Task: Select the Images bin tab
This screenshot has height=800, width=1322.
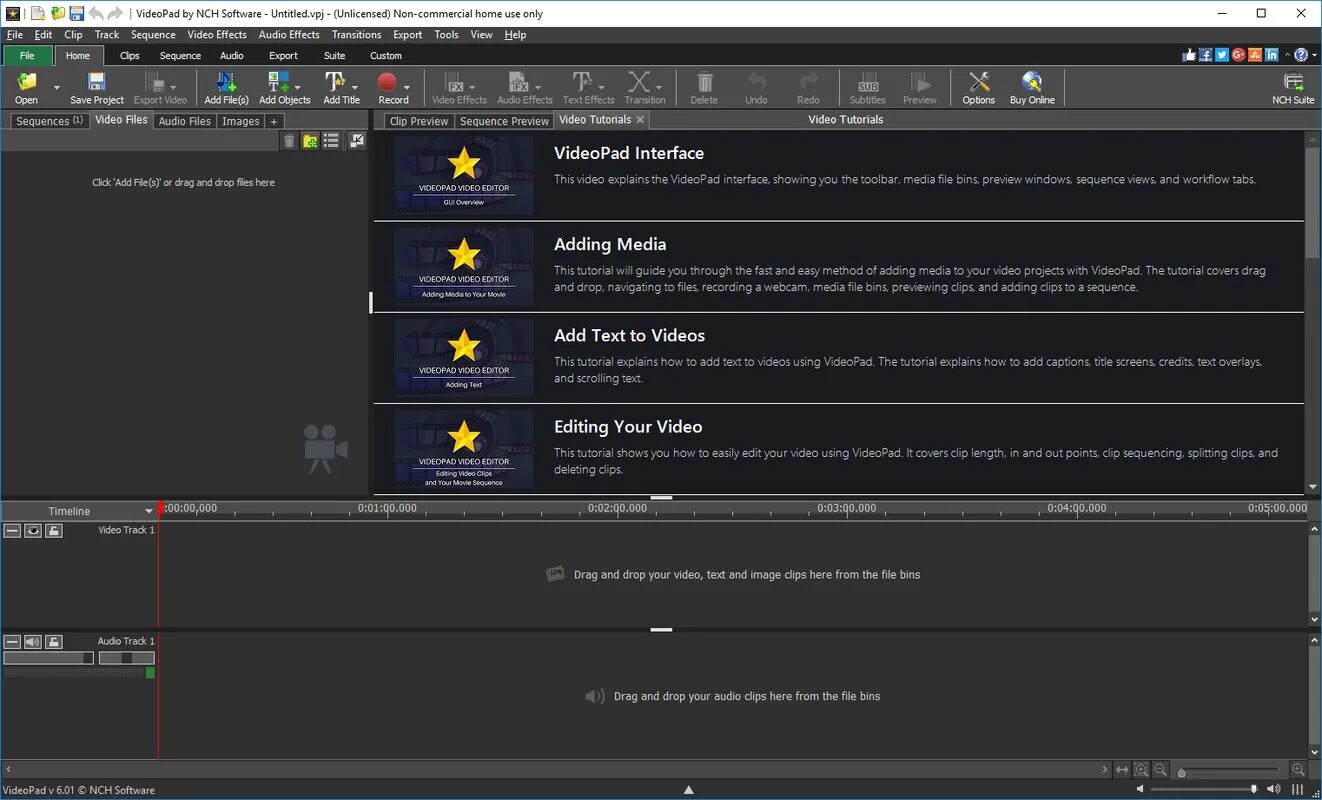Action: click(x=241, y=121)
